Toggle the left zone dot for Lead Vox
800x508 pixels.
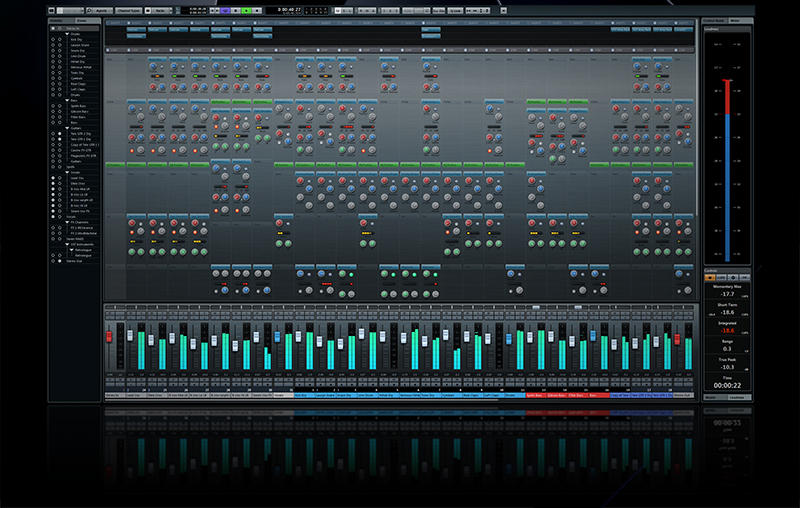(x=53, y=178)
